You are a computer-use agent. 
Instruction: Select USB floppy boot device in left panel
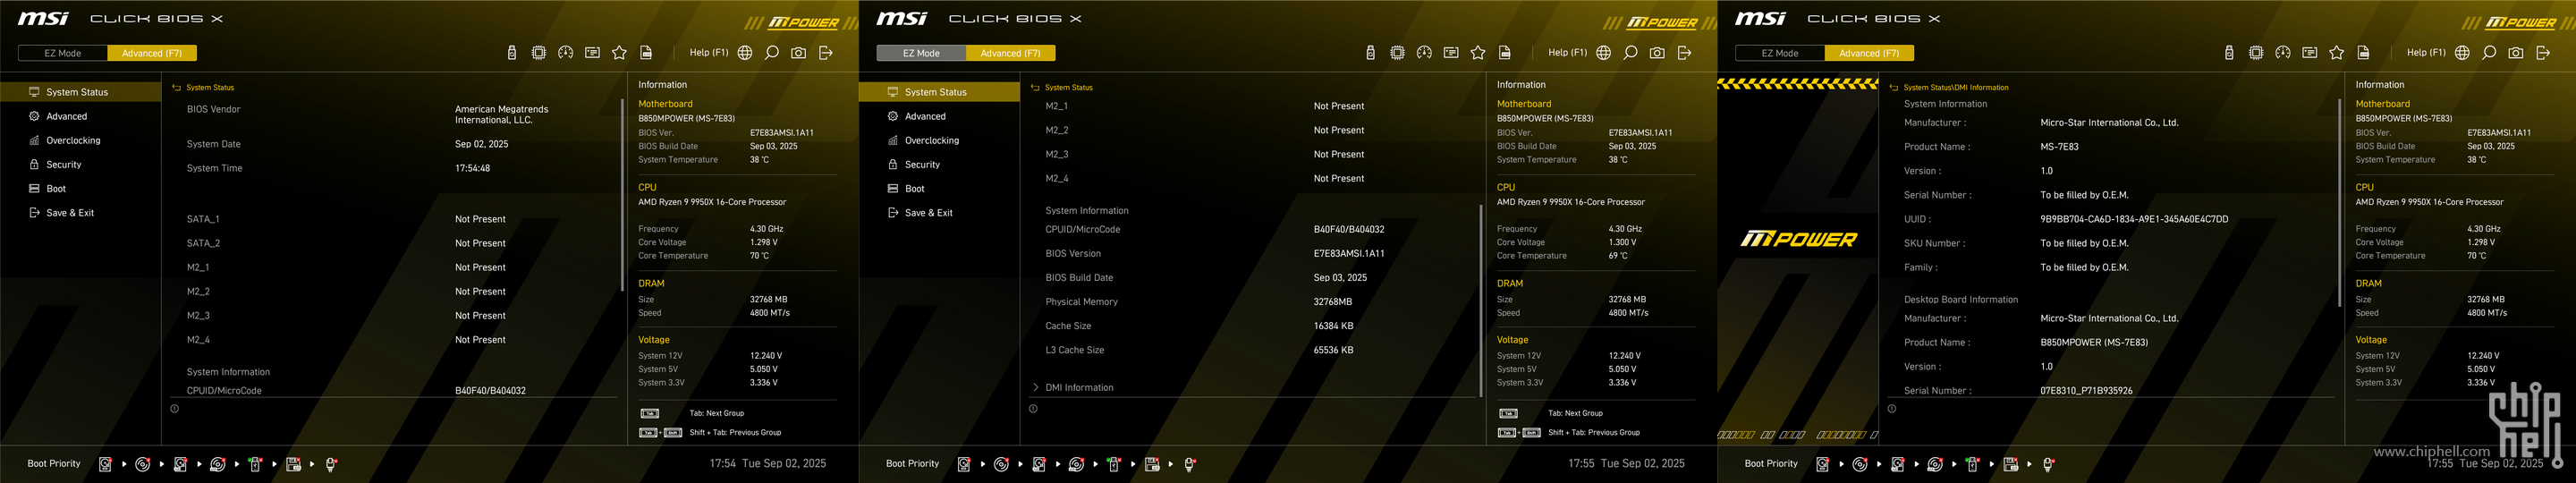[x=293, y=464]
